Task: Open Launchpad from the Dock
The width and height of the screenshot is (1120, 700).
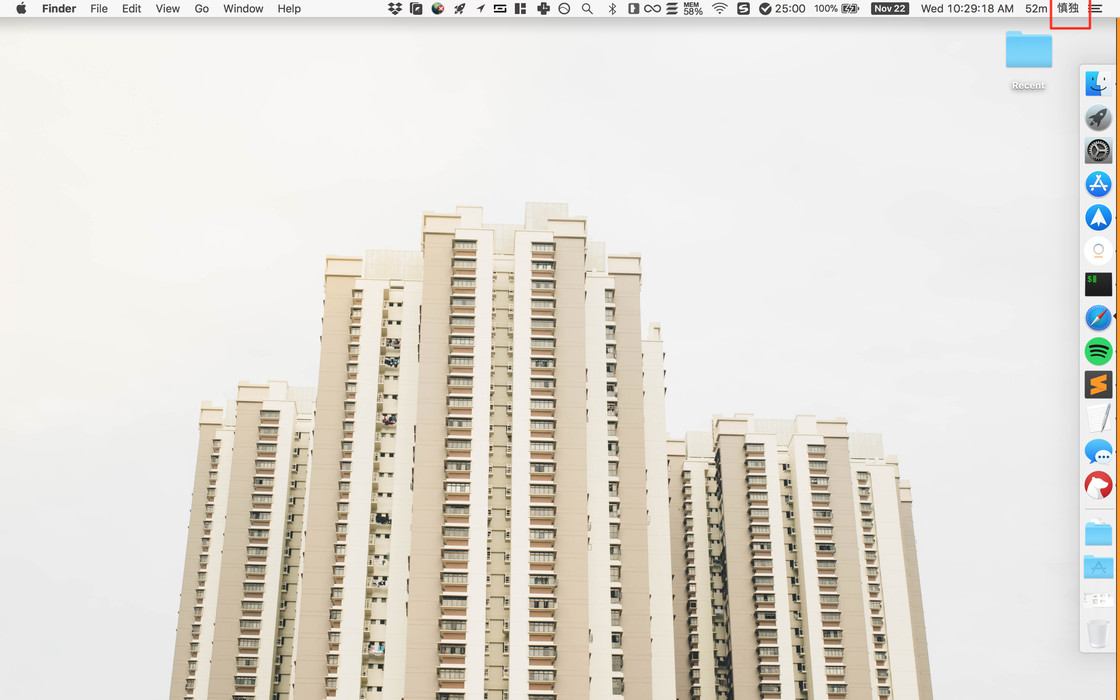Action: (x=1098, y=117)
